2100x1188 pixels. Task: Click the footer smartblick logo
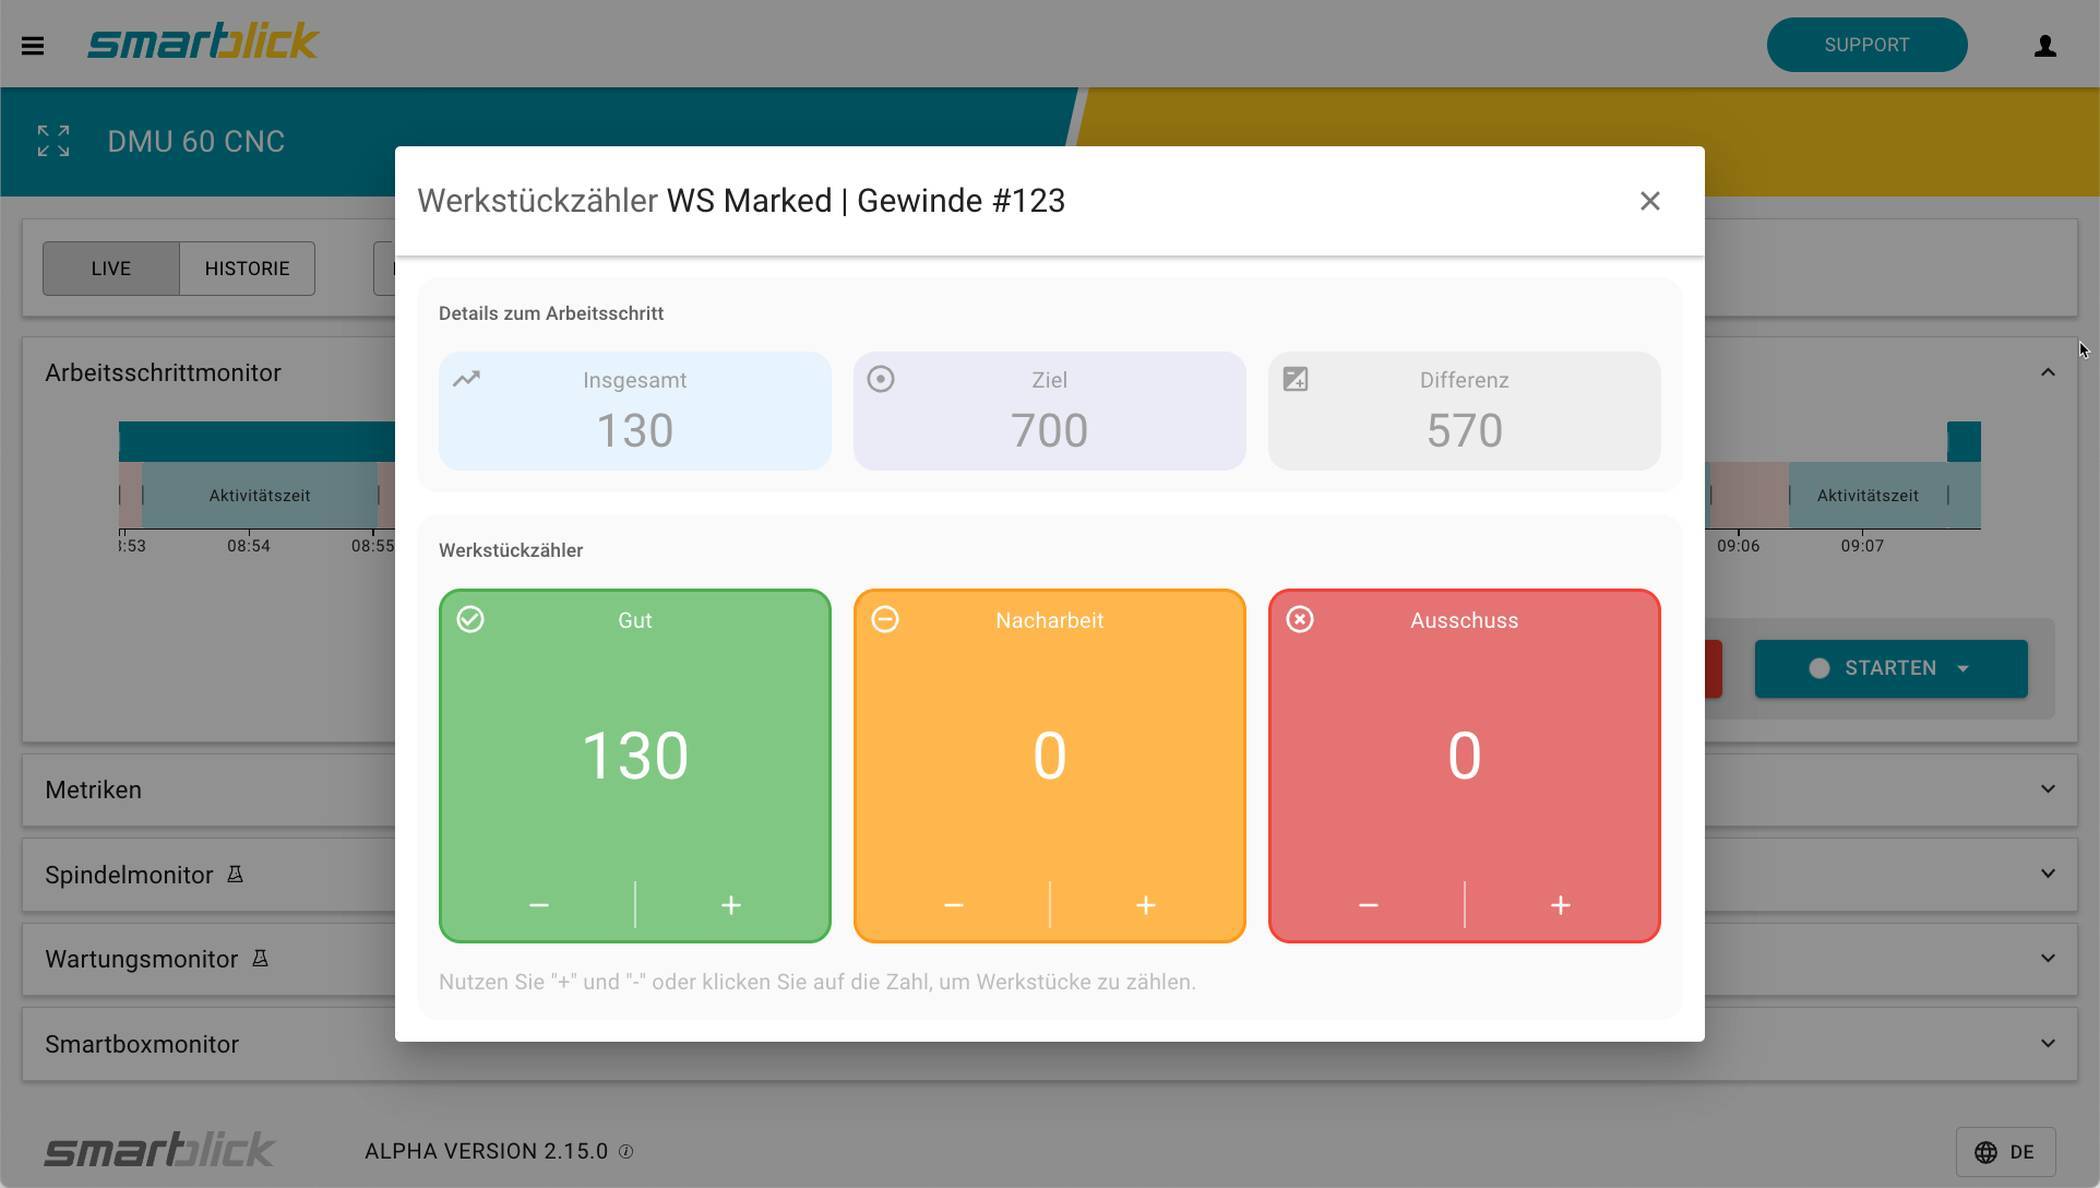coord(159,1150)
